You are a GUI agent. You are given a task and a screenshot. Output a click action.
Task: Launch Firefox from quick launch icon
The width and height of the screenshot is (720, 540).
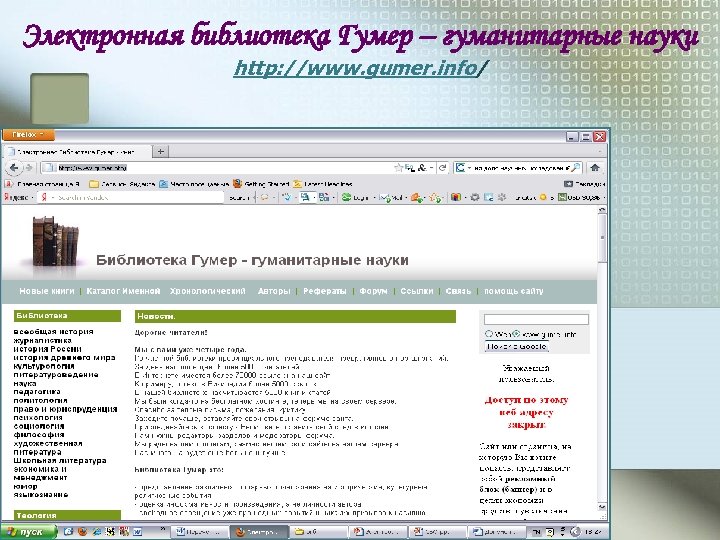pyautogui.click(x=82, y=532)
